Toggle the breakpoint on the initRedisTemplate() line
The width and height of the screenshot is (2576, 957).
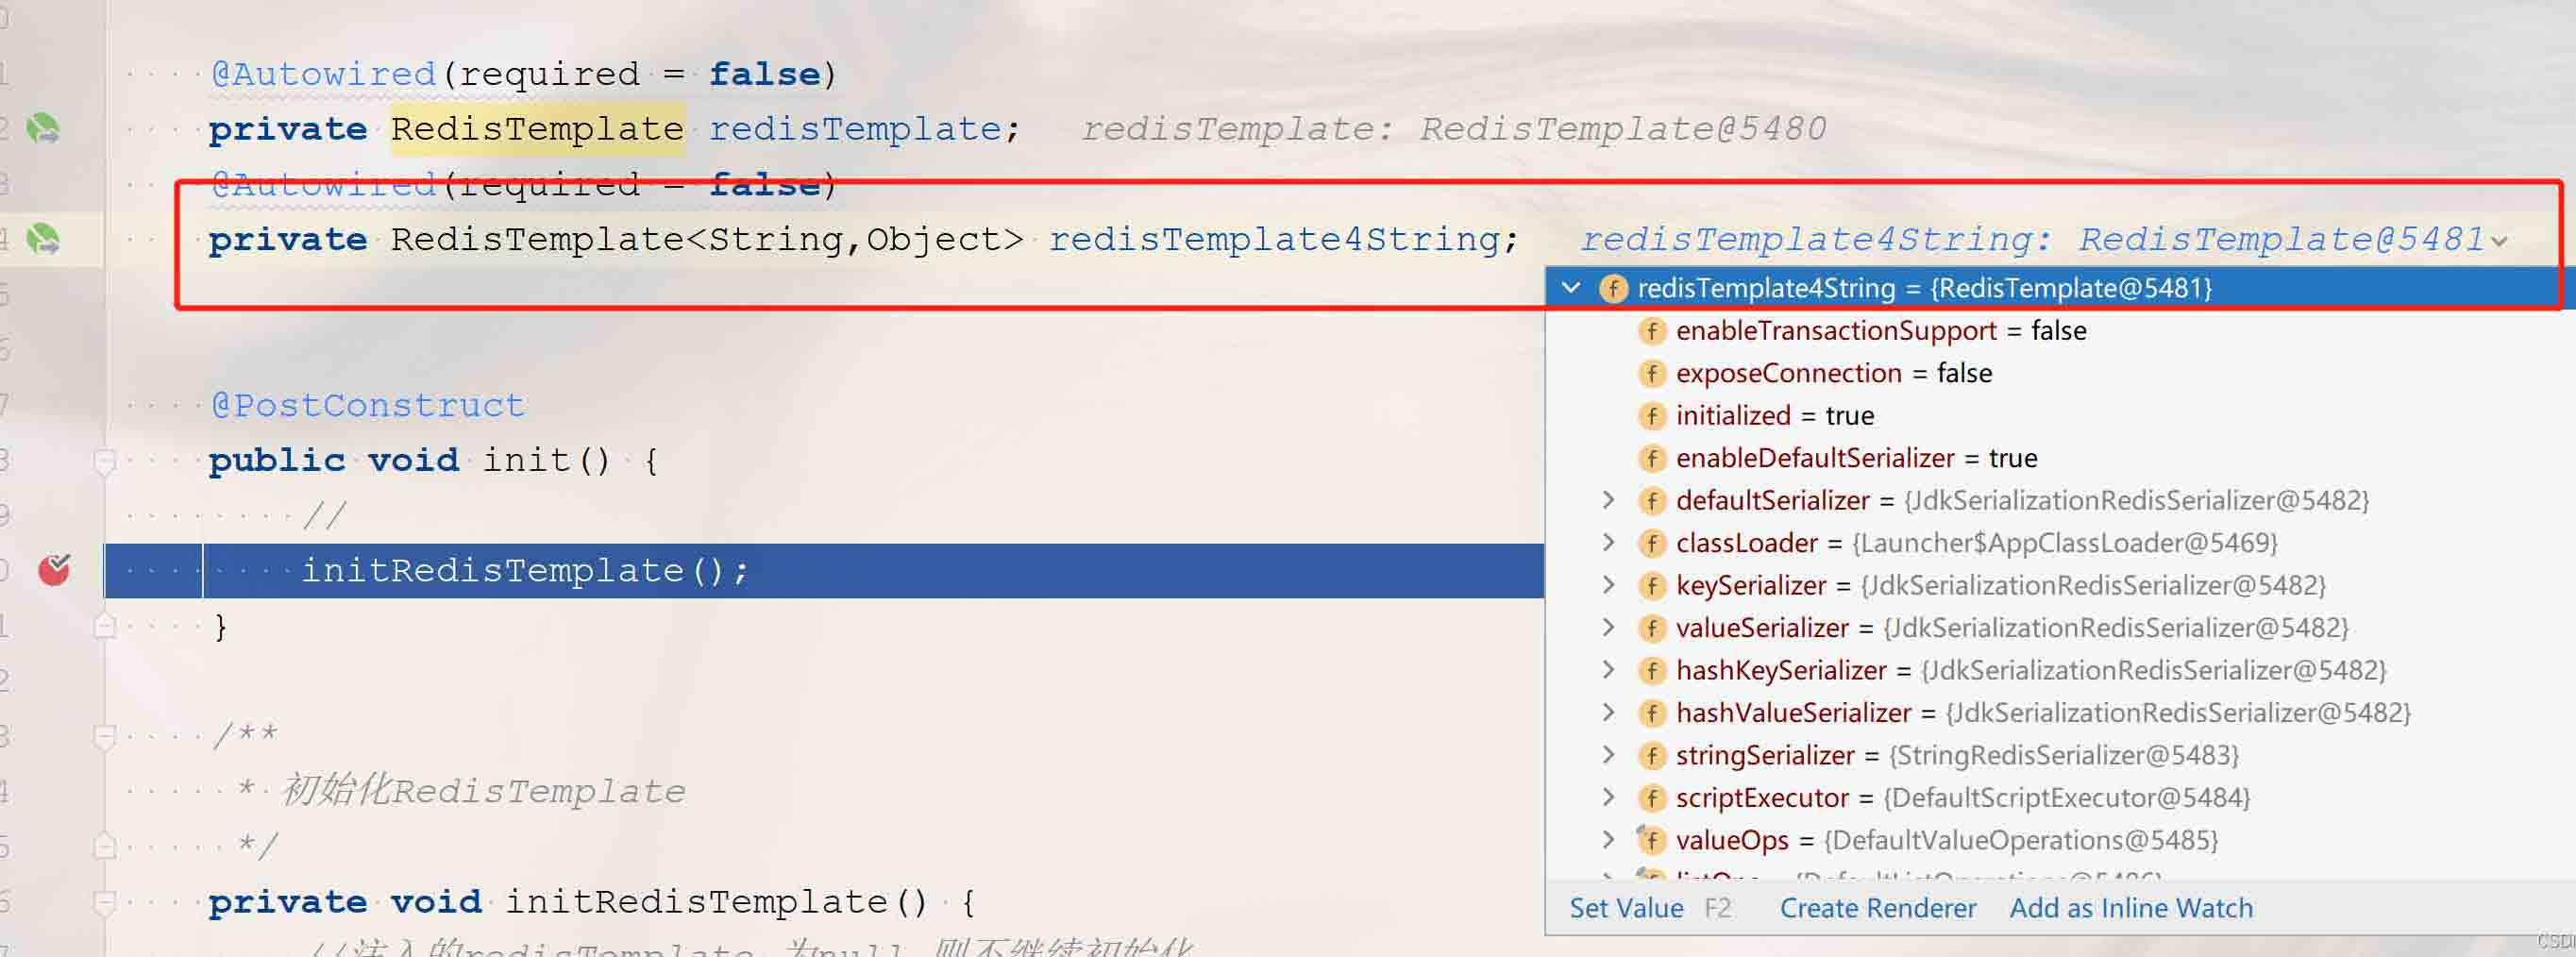[x=54, y=570]
